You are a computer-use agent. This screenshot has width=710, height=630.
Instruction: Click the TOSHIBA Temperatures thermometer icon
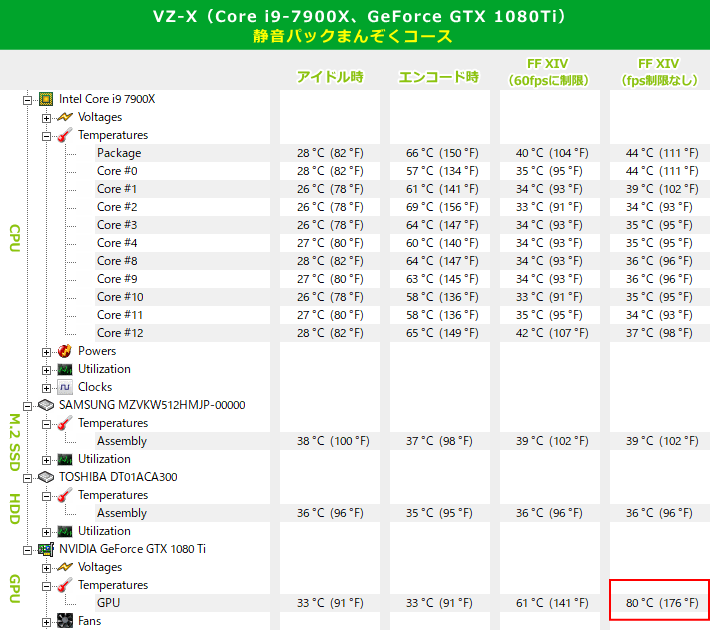(65, 495)
